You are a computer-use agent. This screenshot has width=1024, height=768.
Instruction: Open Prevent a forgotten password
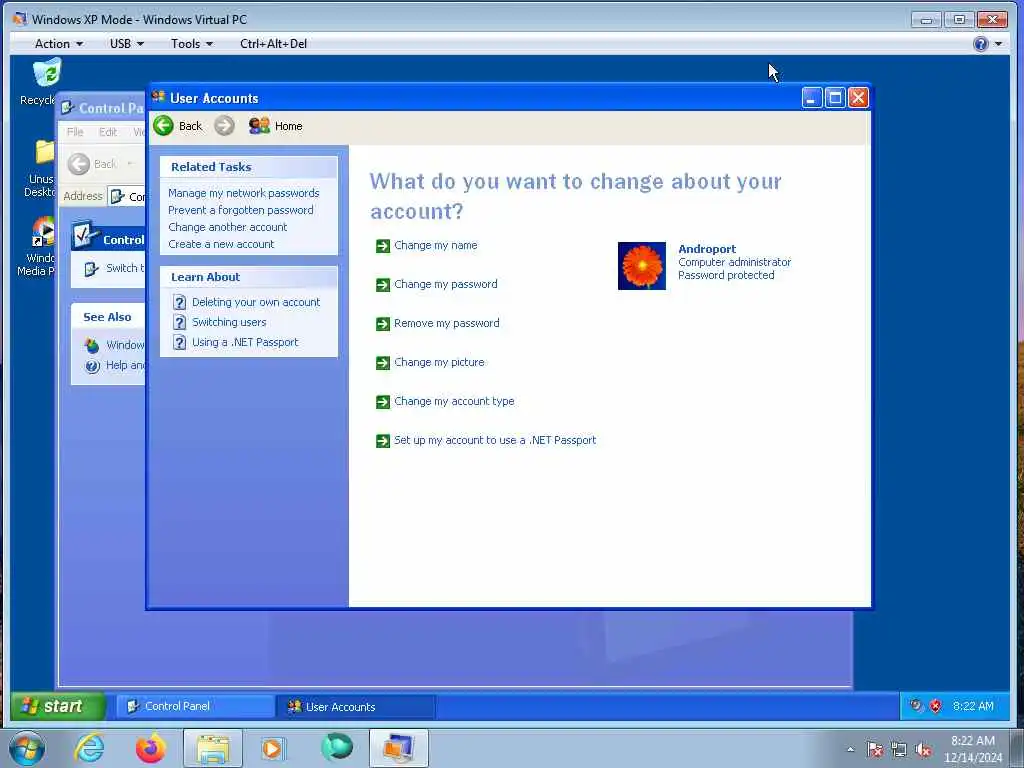tap(240, 210)
